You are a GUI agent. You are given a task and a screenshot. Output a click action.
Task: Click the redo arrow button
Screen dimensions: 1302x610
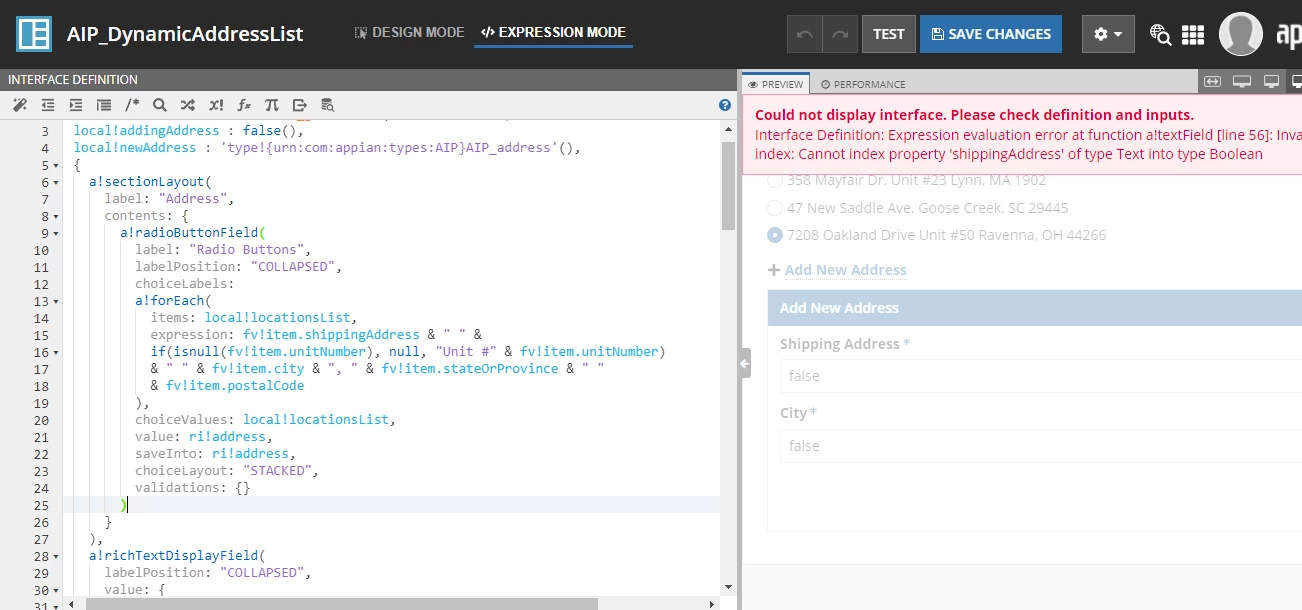click(840, 34)
